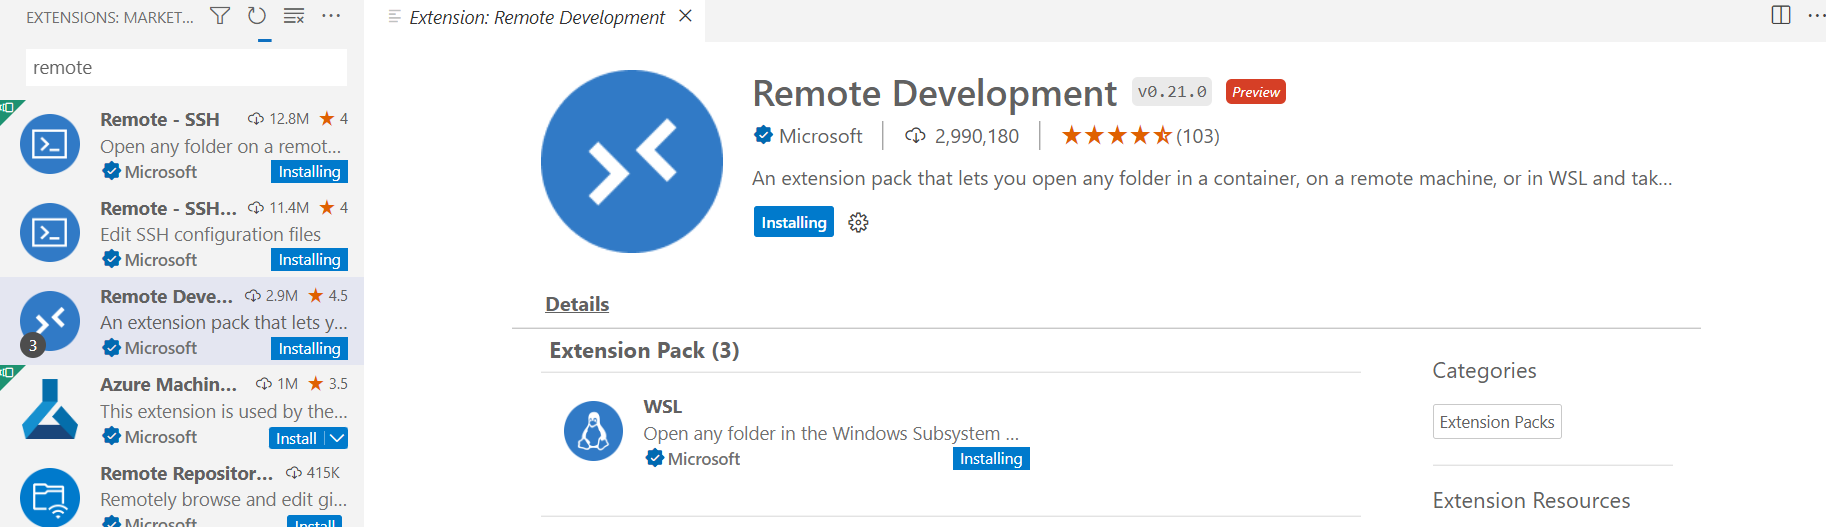Click Installing button for Remote - SSH
This screenshot has width=1826, height=527.
tap(309, 172)
